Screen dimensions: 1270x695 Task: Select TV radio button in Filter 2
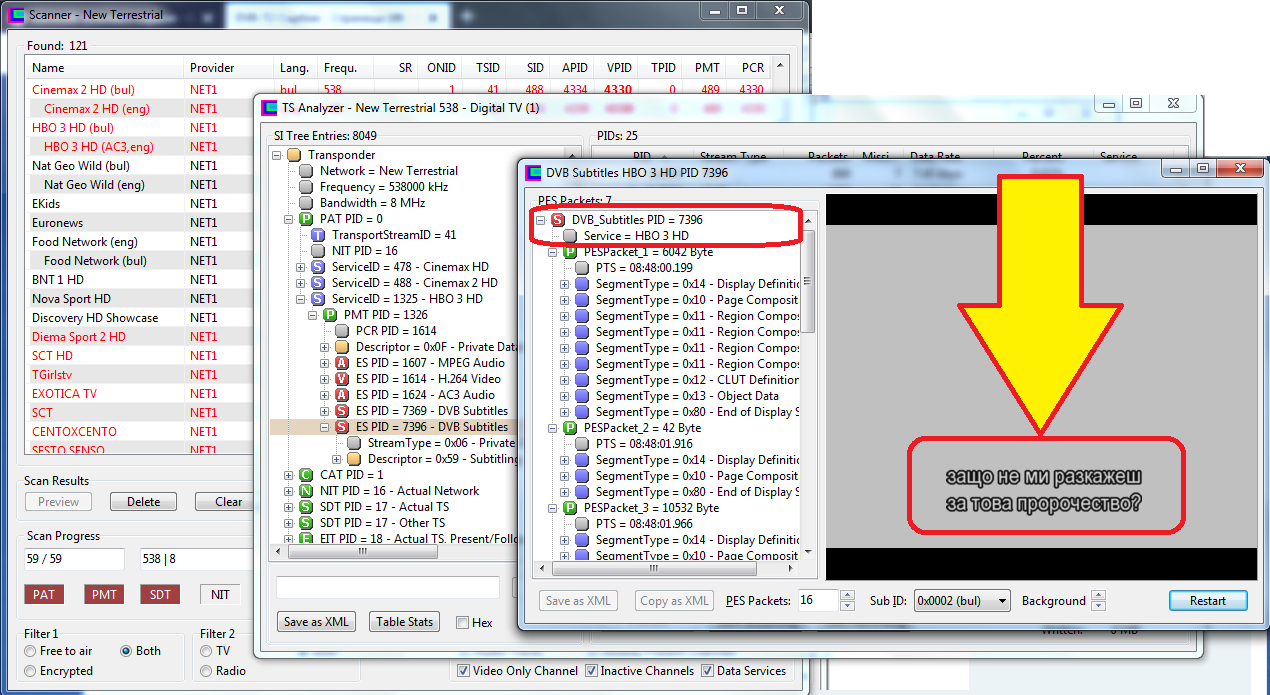[206, 651]
